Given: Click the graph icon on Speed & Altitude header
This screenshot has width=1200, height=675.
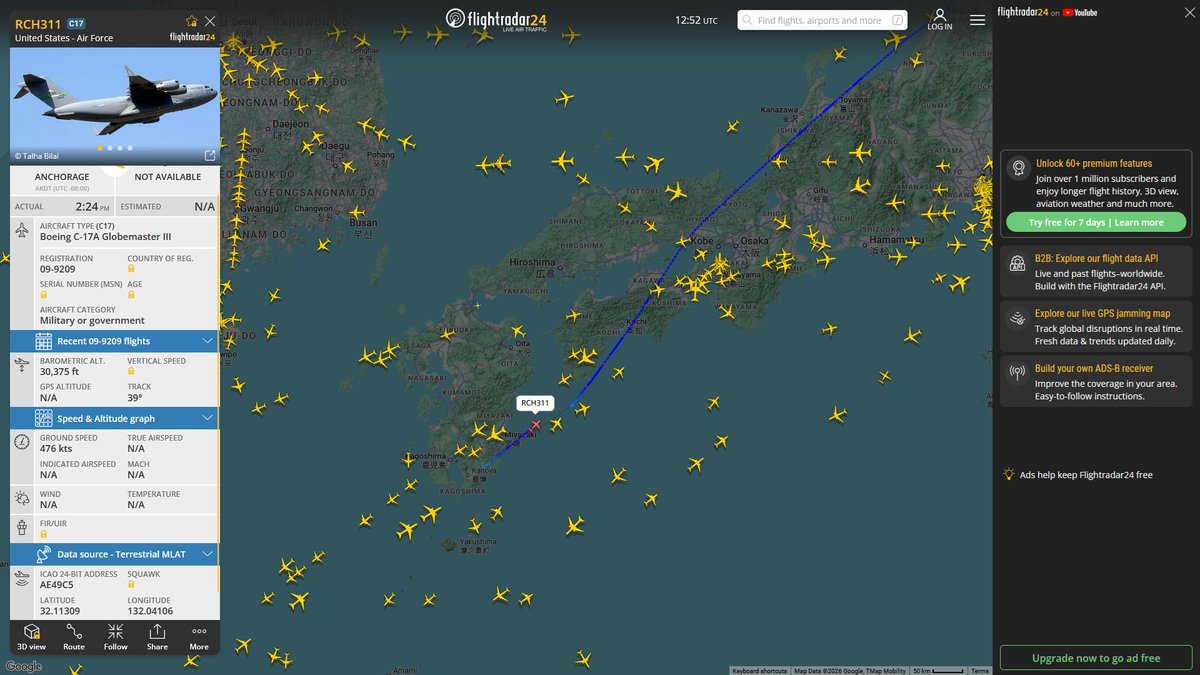Looking at the screenshot, I should (44, 418).
